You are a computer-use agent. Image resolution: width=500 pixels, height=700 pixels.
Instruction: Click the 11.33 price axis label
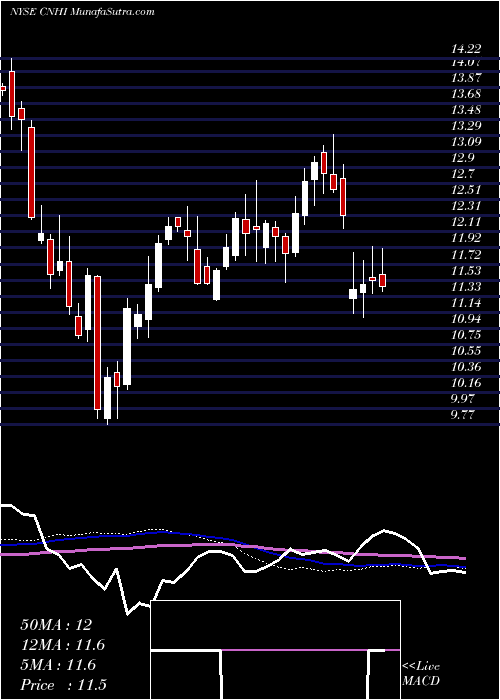[x=466, y=287]
